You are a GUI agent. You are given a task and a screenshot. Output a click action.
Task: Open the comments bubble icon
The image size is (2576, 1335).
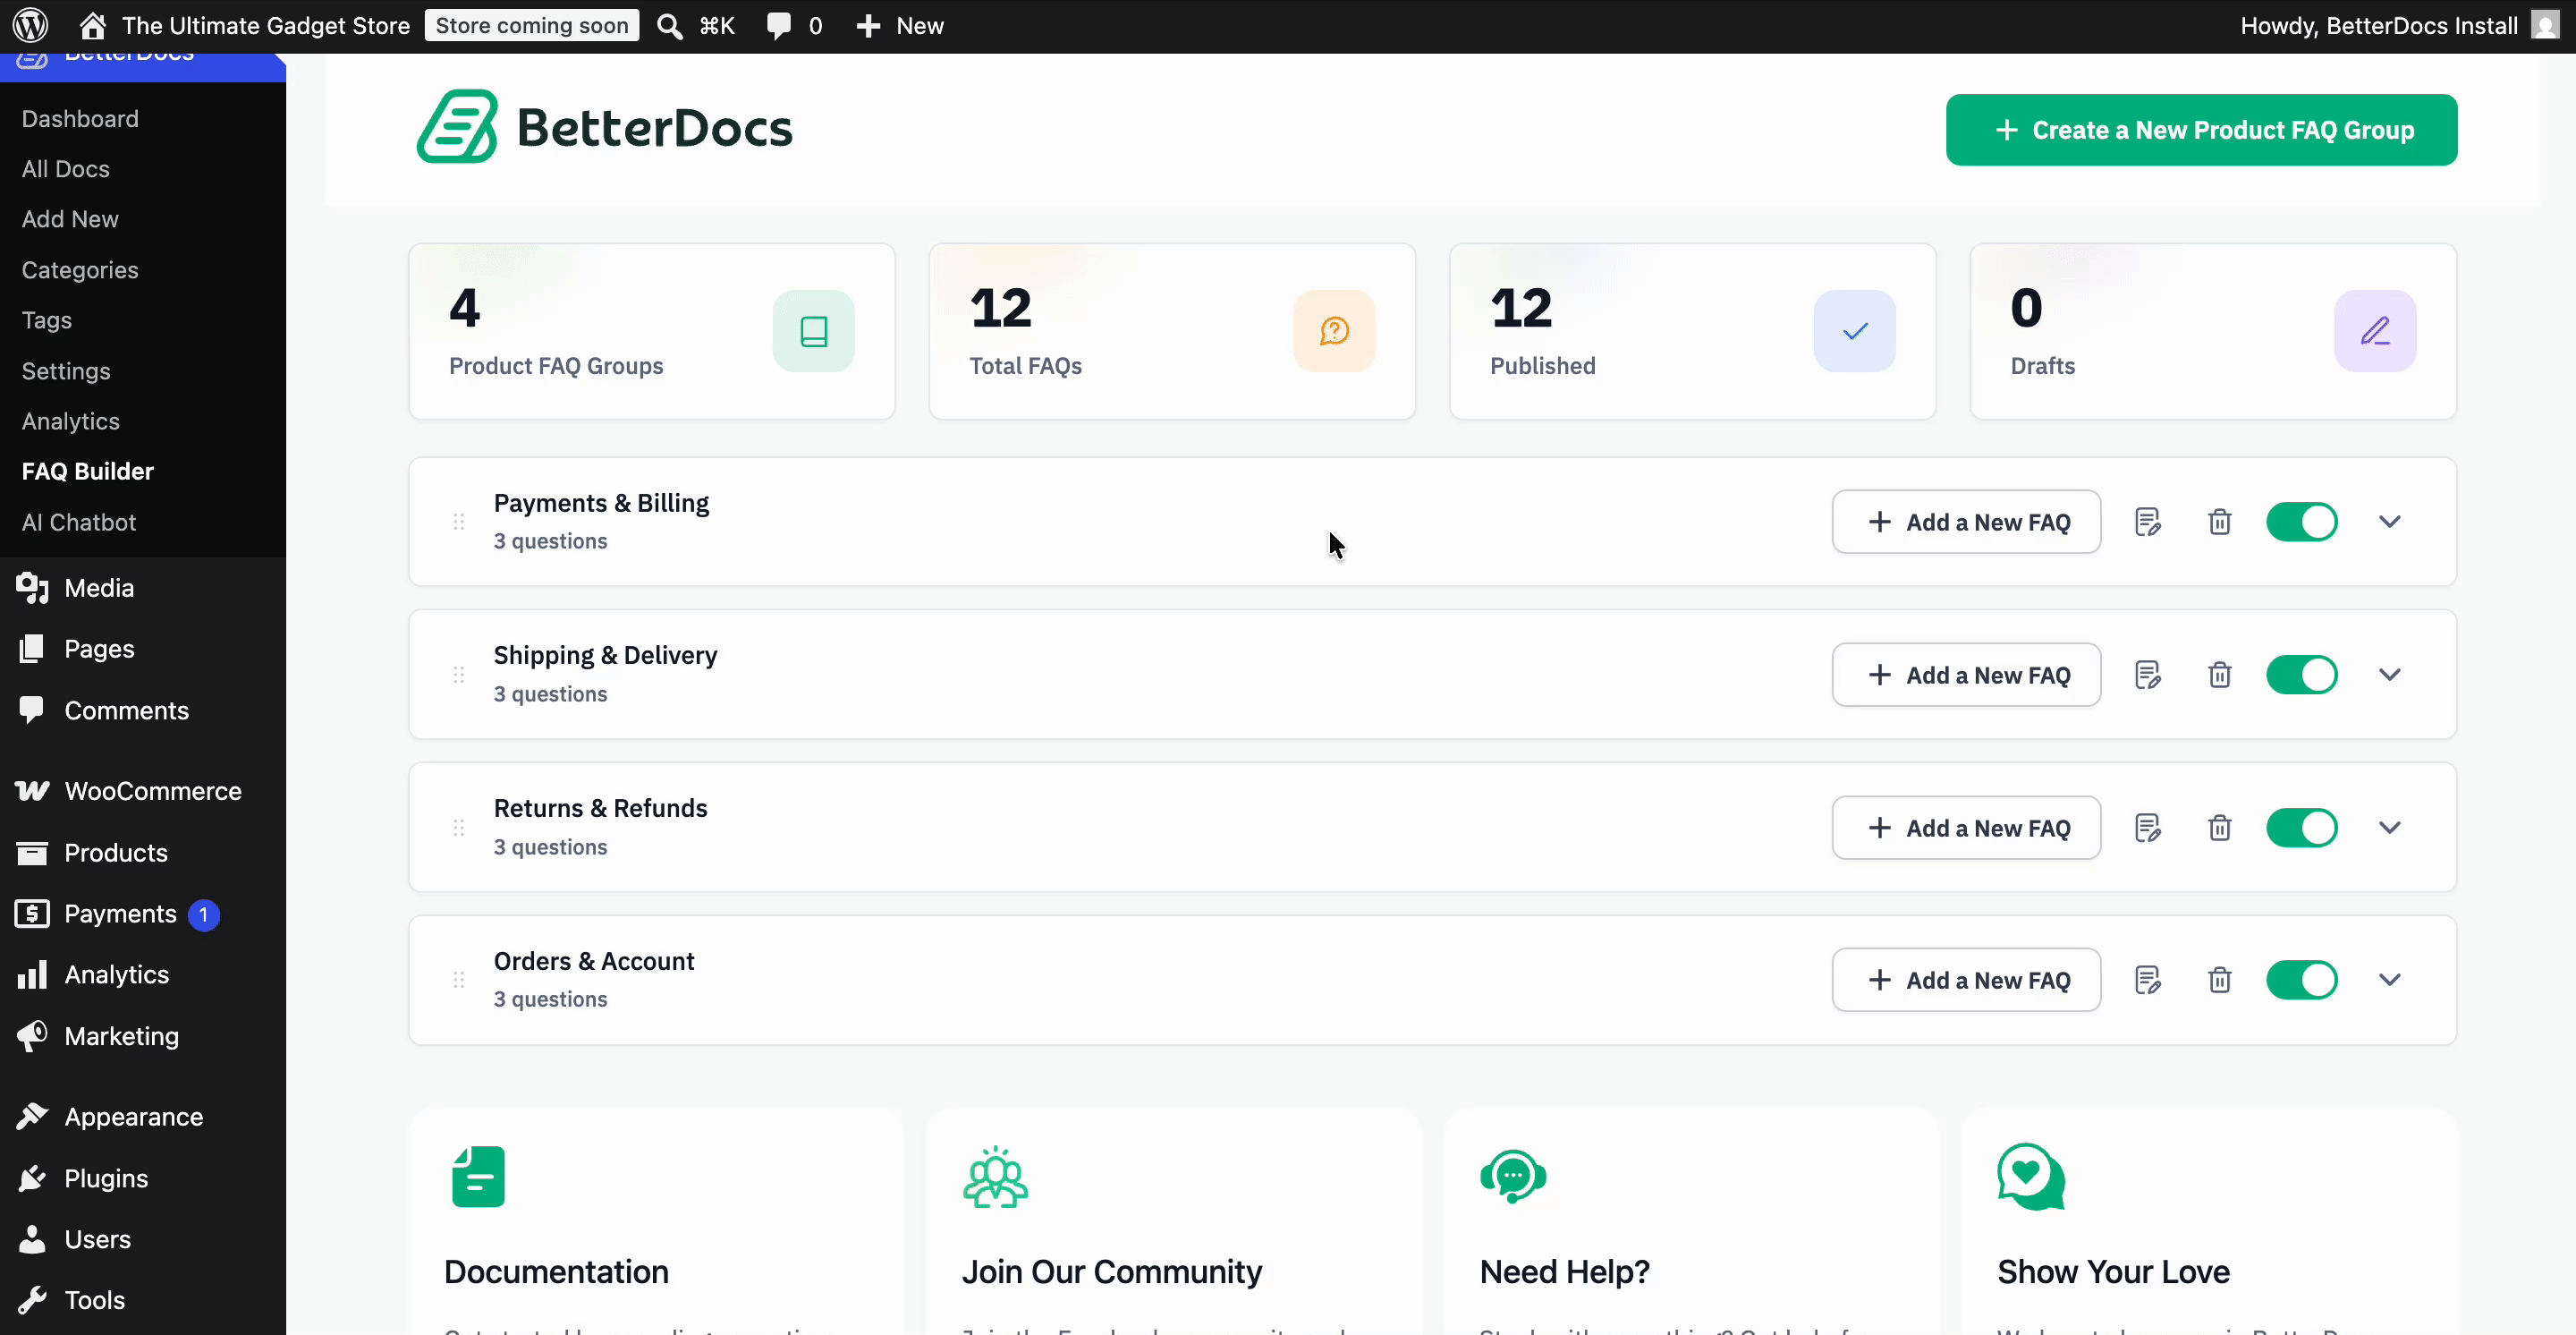click(x=778, y=26)
